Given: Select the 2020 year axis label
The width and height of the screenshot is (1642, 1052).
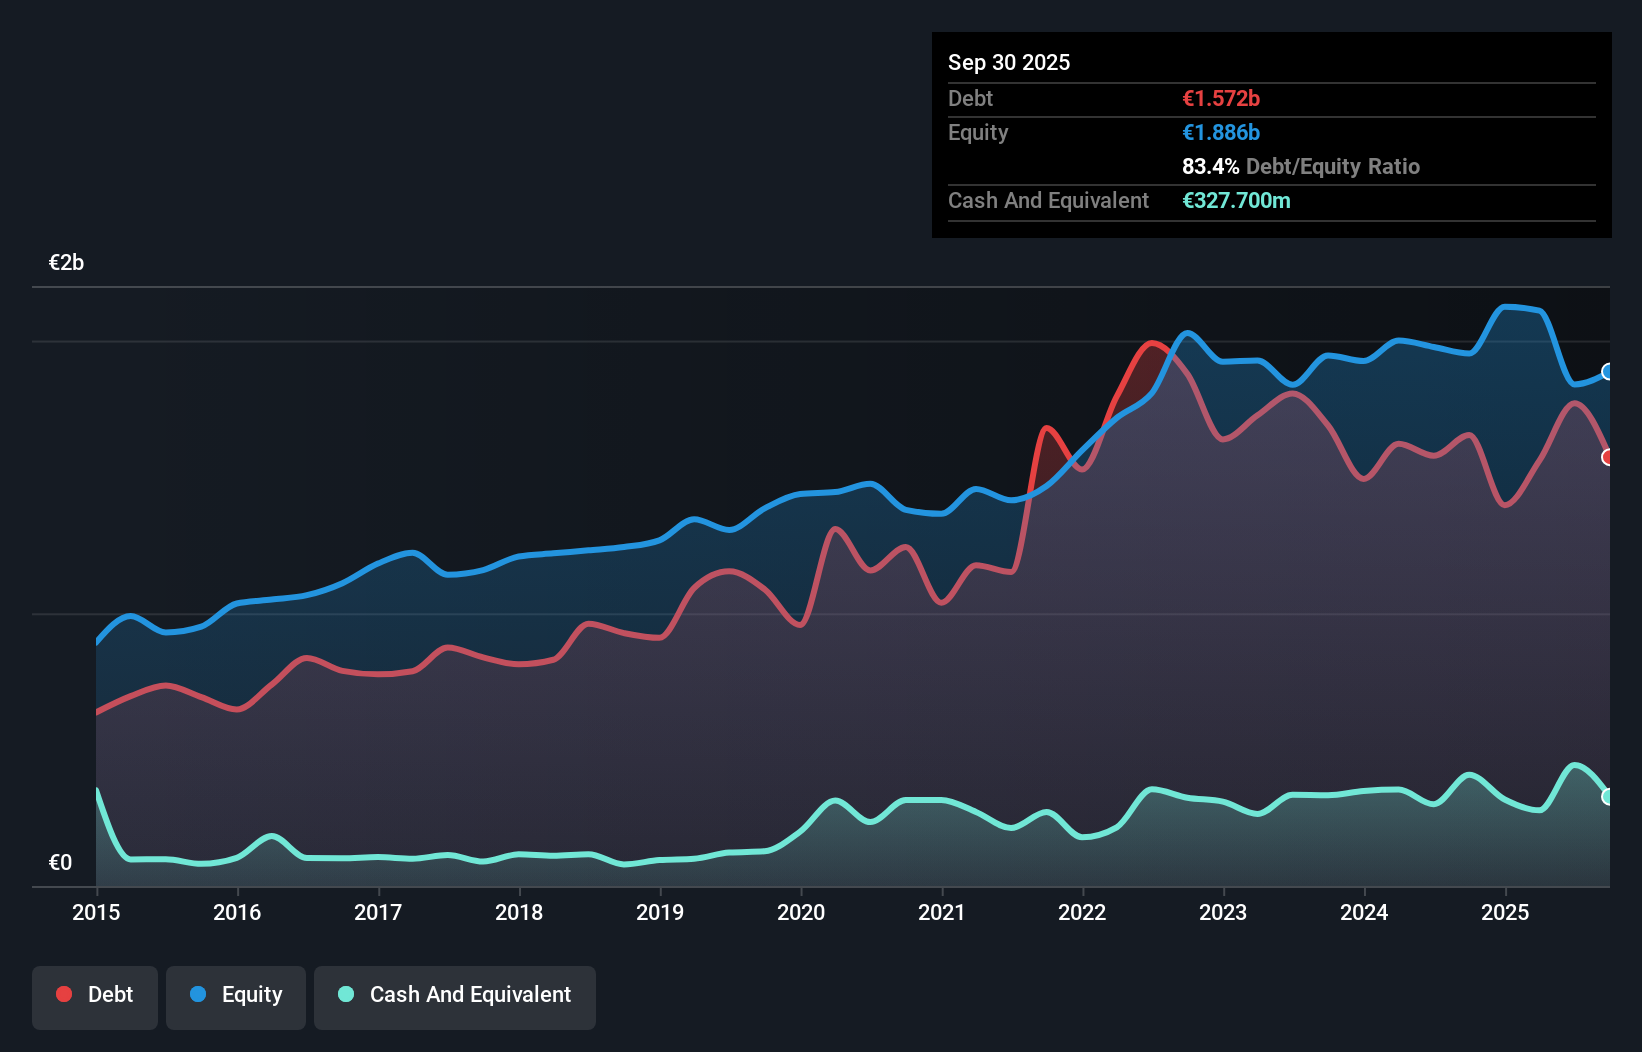Looking at the screenshot, I should [x=801, y=913].
